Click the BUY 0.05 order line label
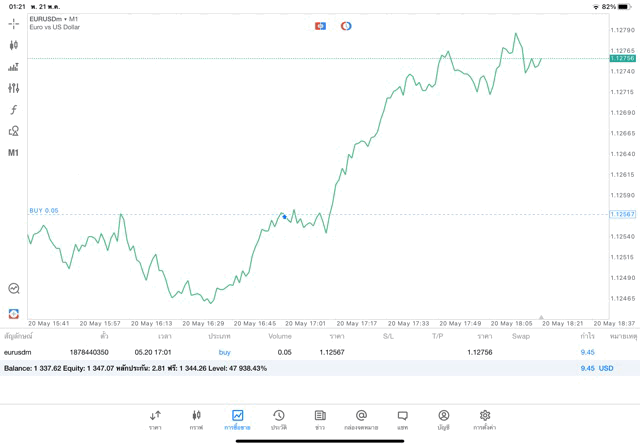Viewport: 640px width, 447px height. tap(44, 211)
